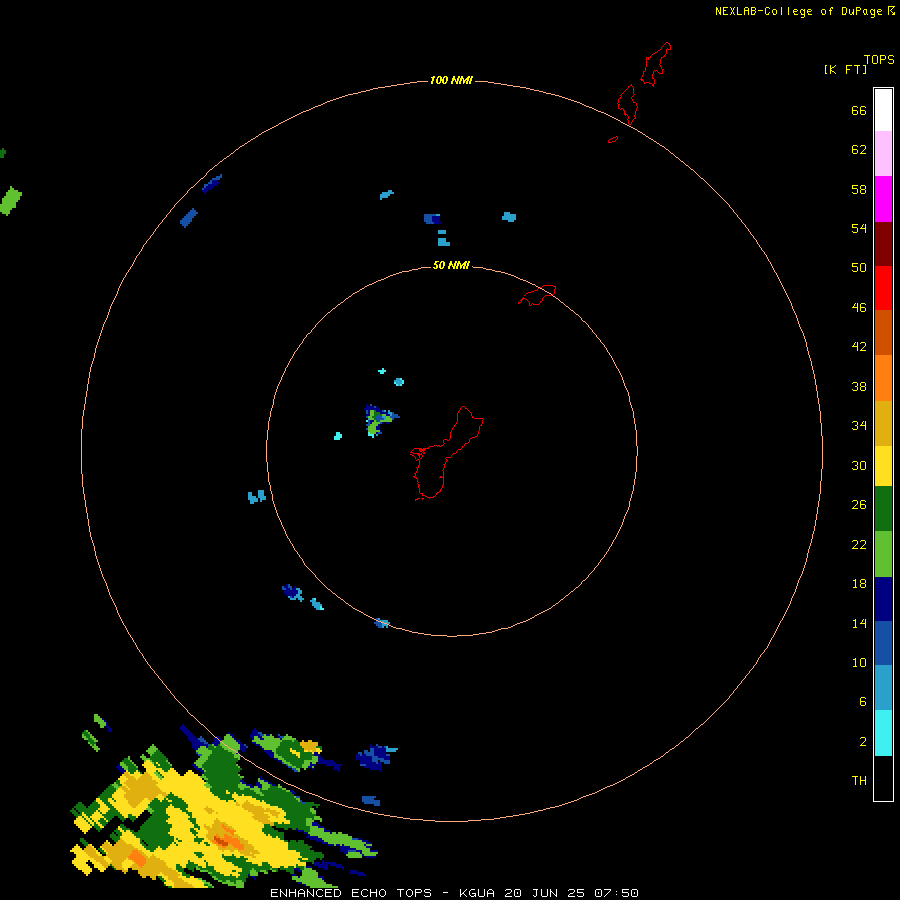This screenshot has width=900, height=900.
Task: Click the '22' legend value
Action: coord(859,545)
